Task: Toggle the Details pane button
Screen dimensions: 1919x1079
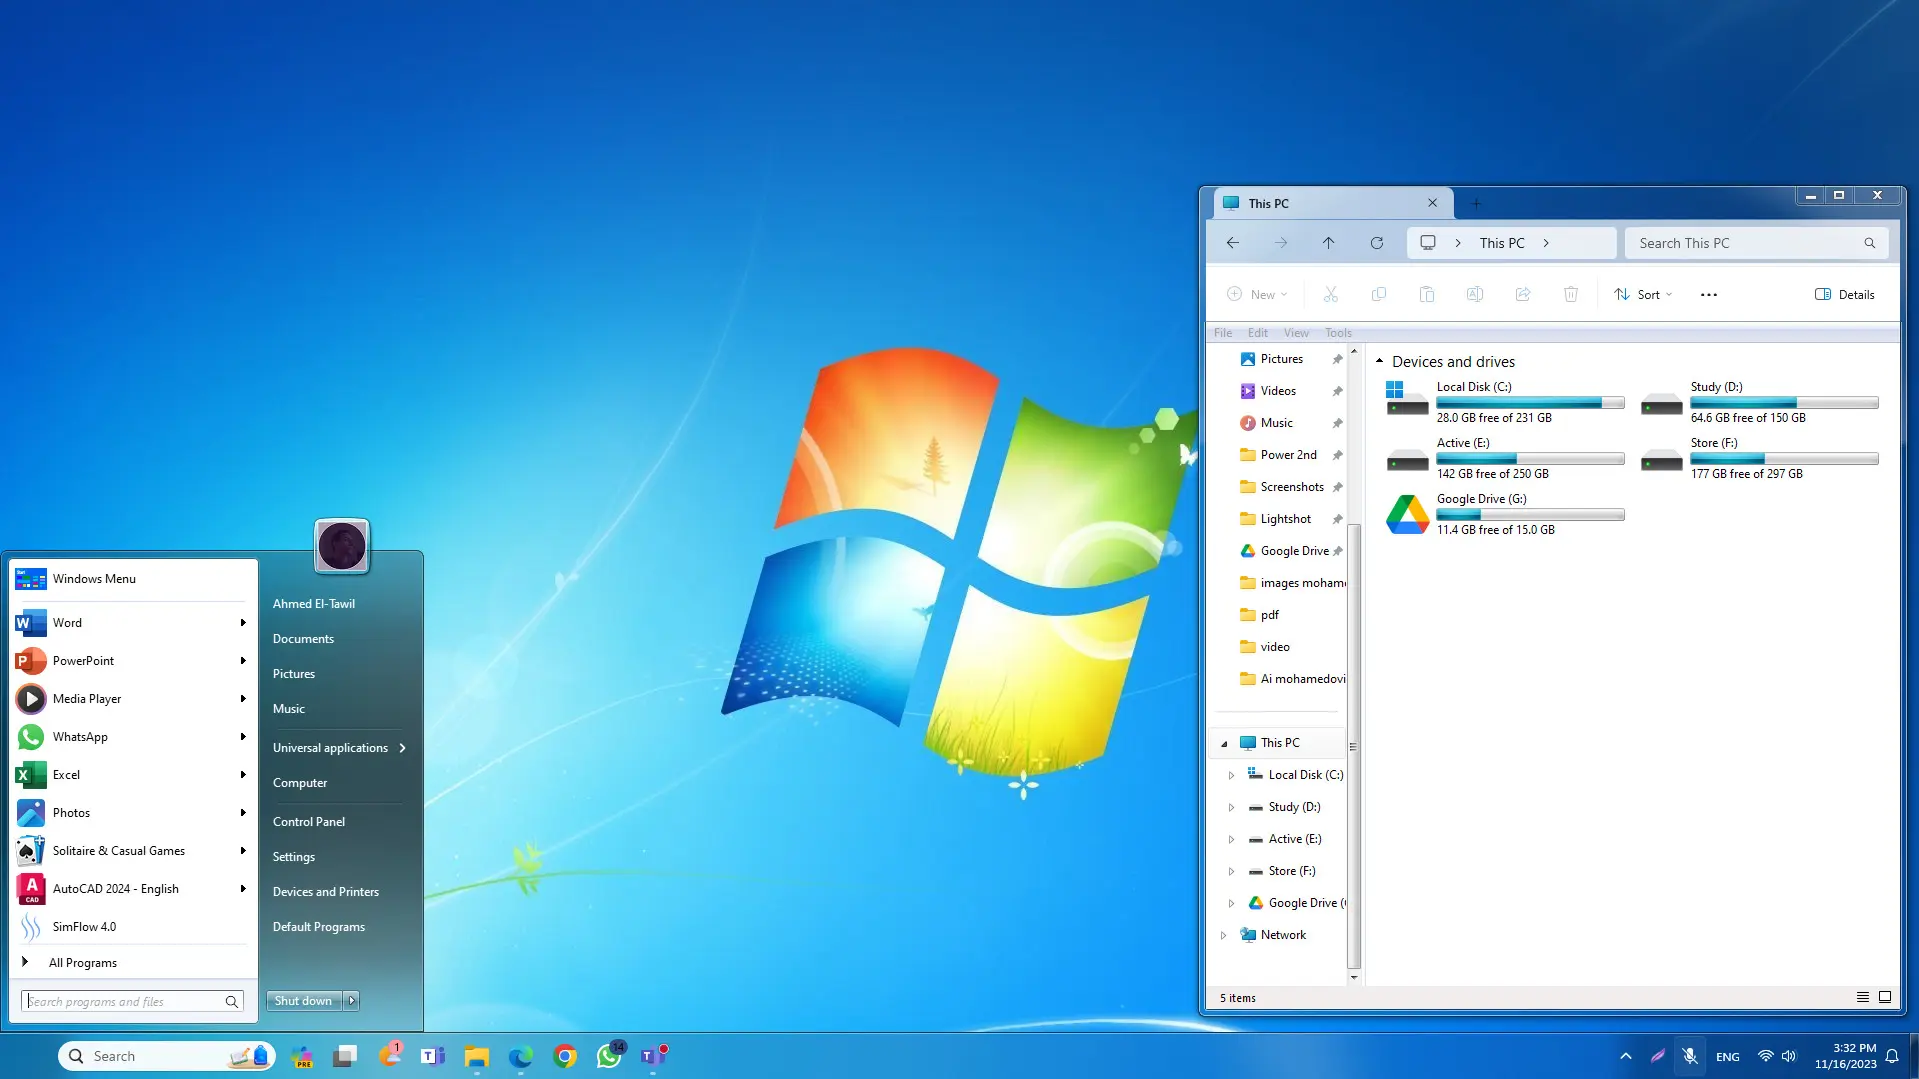Action: (1844, 294)
